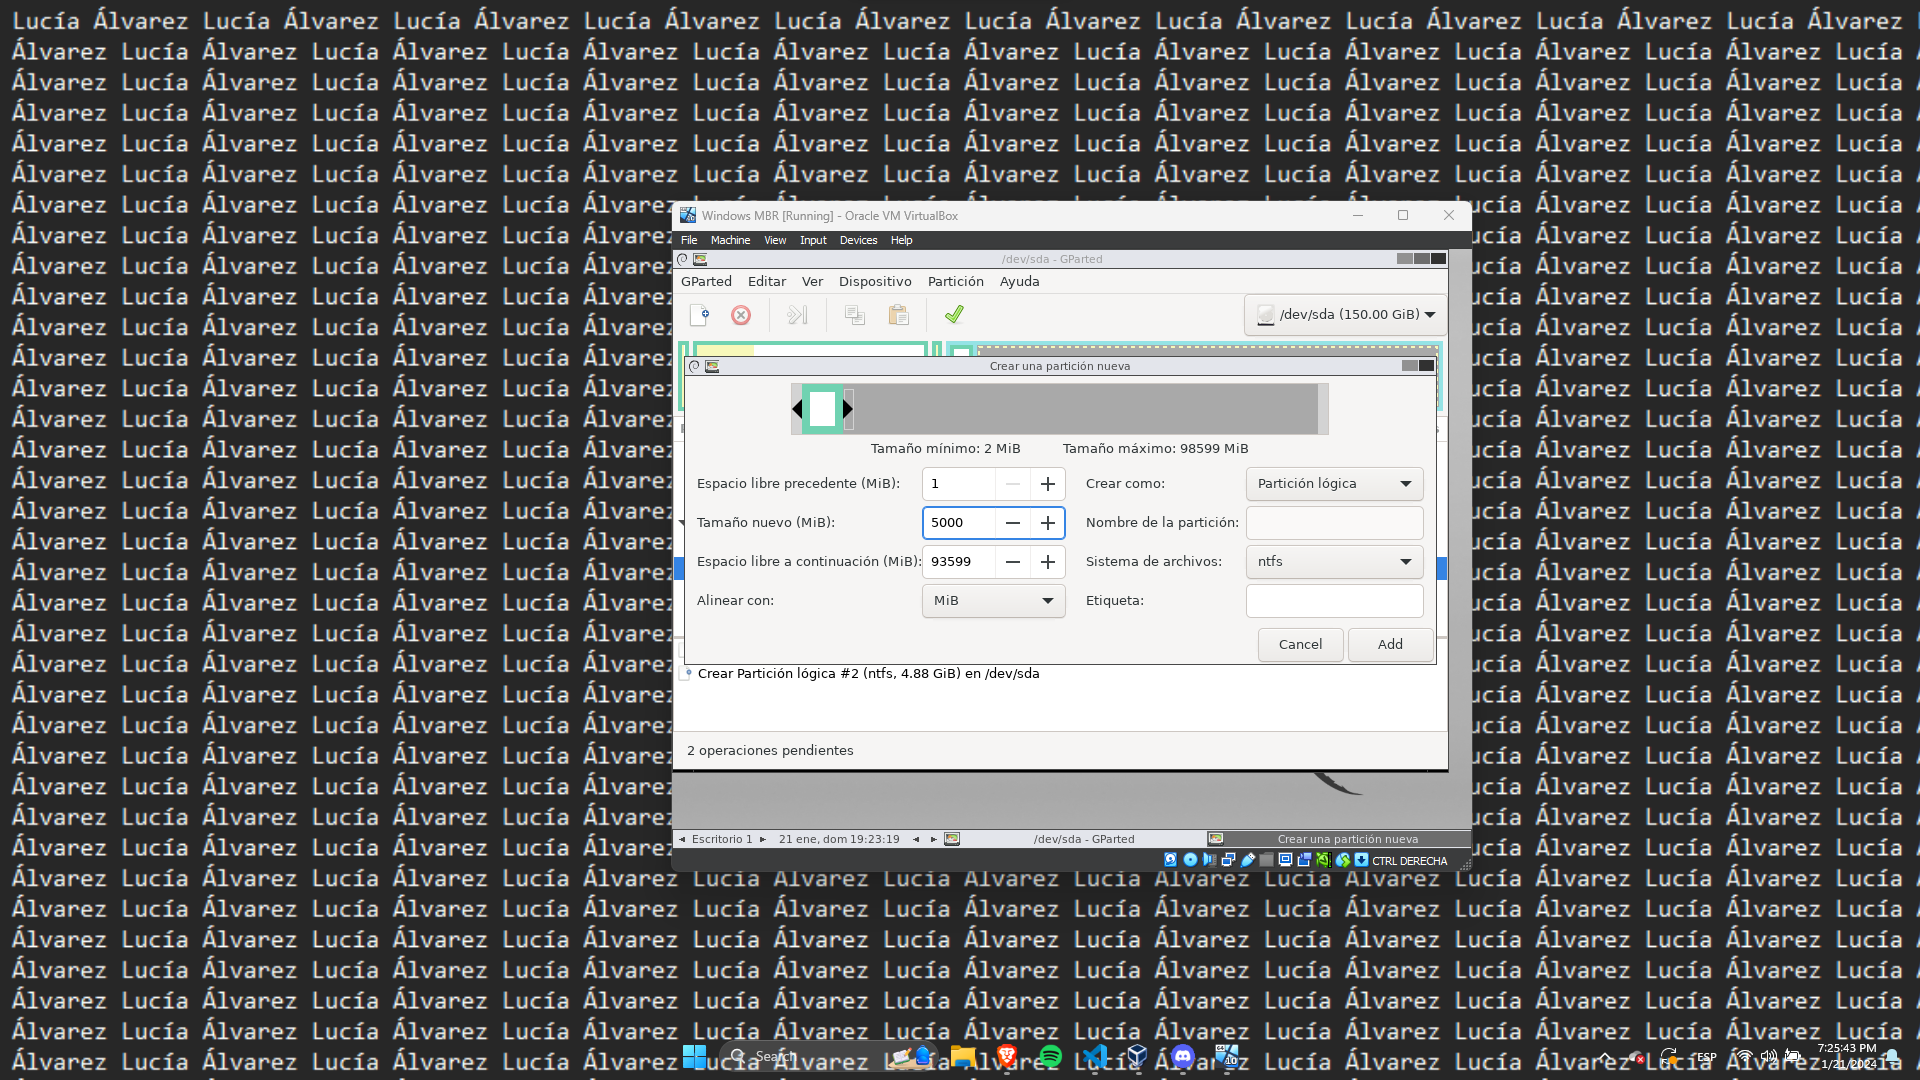The width and height of the screenshot is (1920, 1080).
Task: Open the Sistema de archivos ntfs dropdown
Action: coord(1334,562)
